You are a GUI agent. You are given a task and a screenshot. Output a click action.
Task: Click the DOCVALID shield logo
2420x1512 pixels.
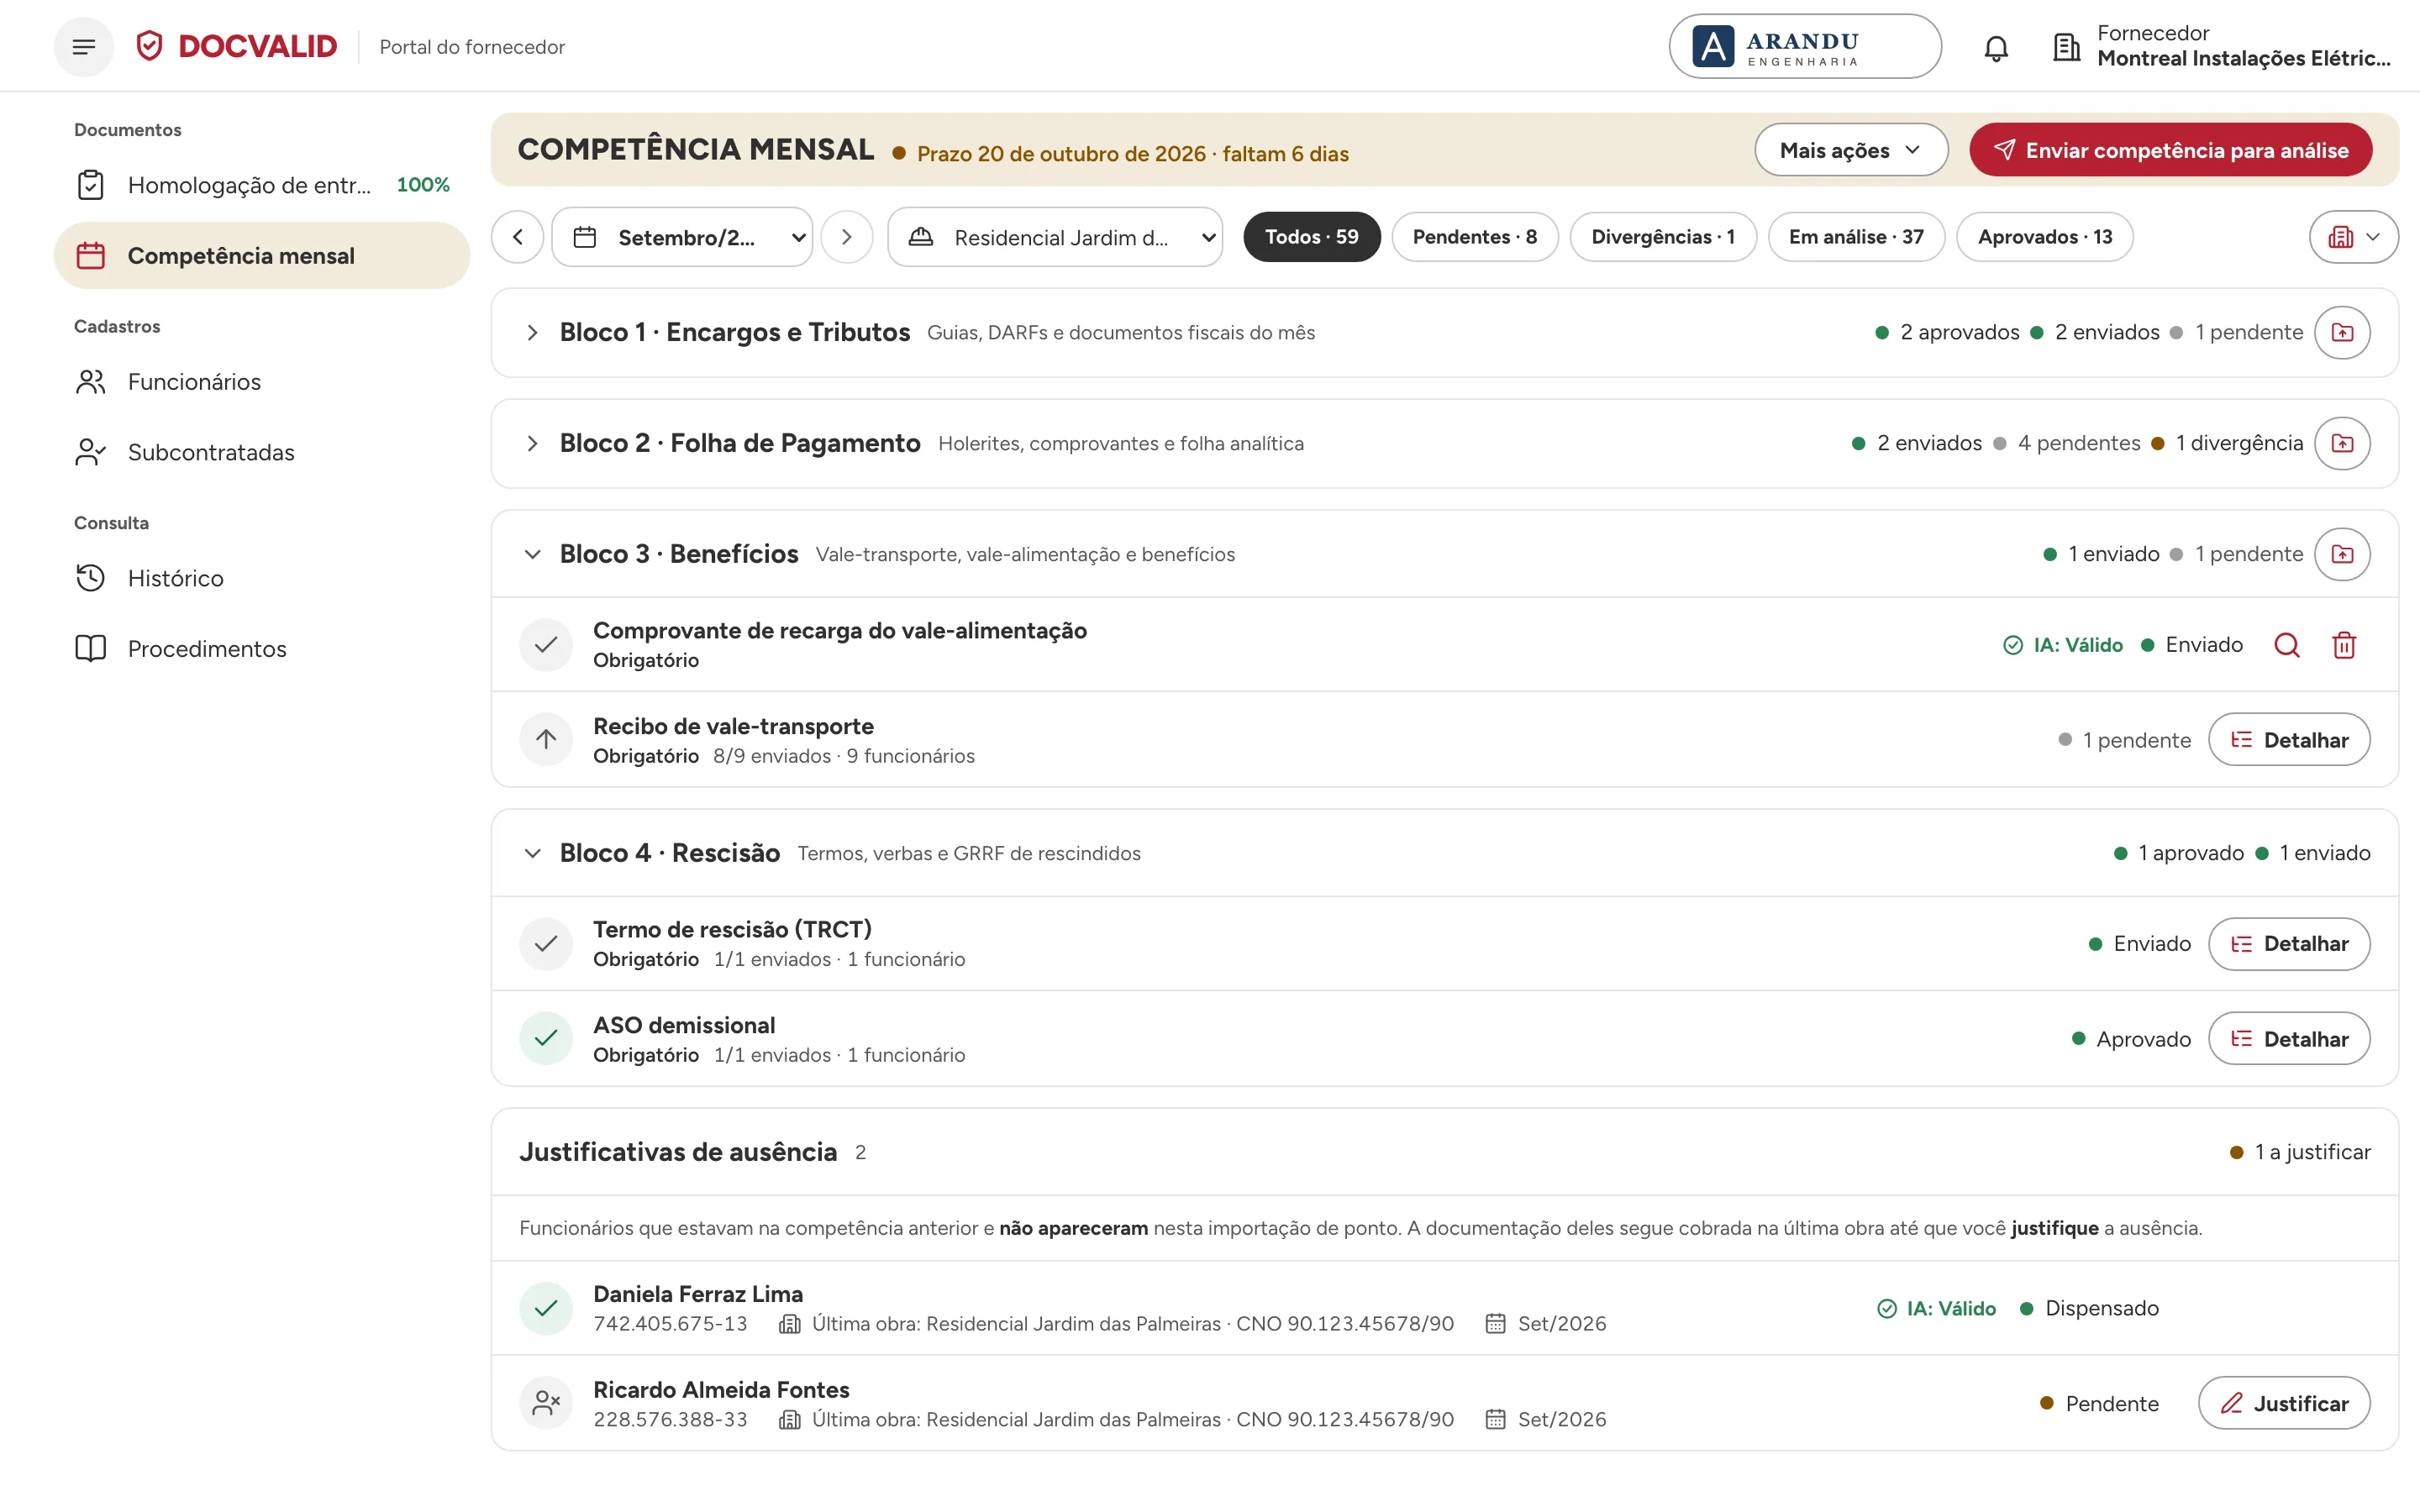tap(150, 46)
